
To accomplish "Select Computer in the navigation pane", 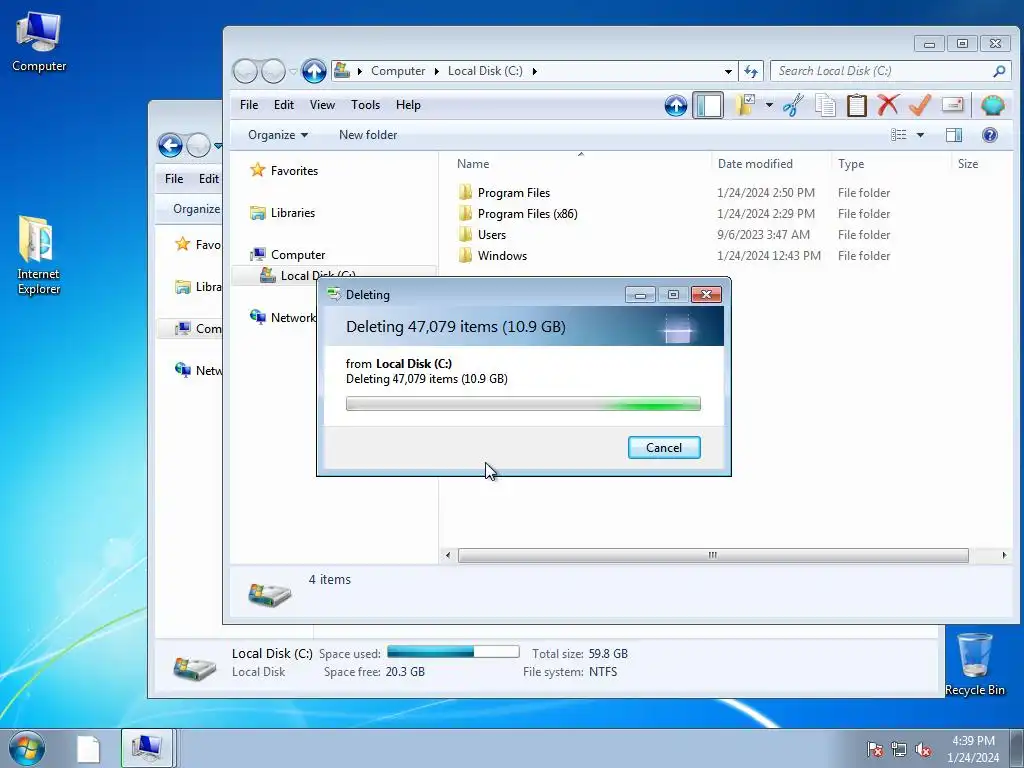I will [287, 255].
